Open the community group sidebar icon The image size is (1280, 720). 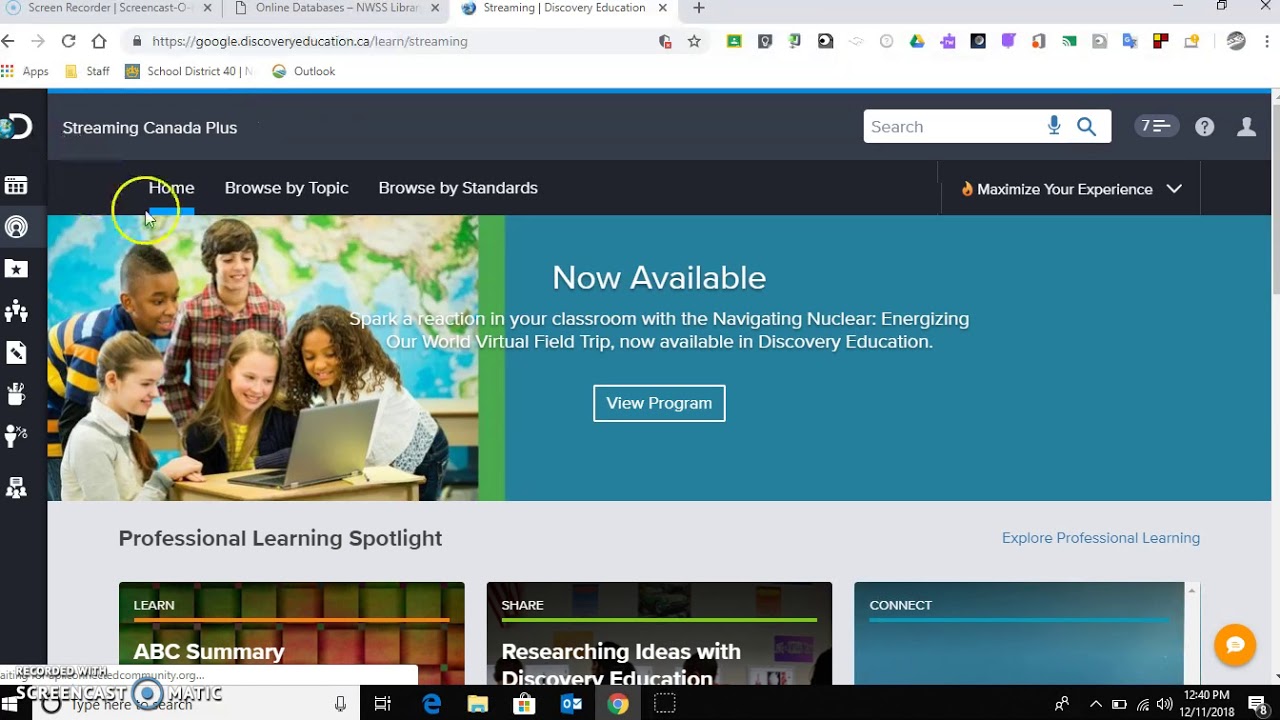16,488
